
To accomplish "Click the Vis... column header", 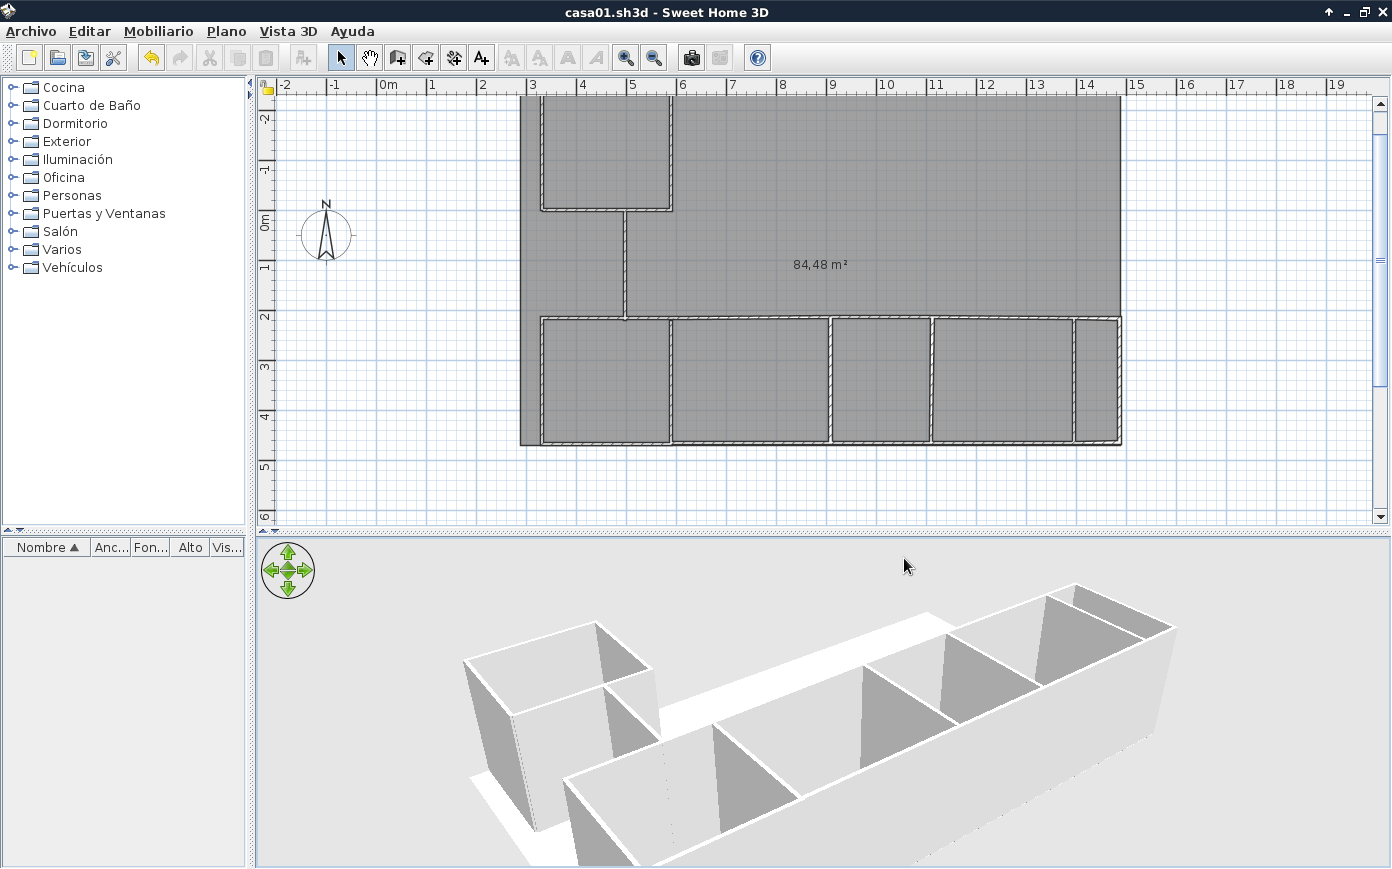I will point(227,547).
